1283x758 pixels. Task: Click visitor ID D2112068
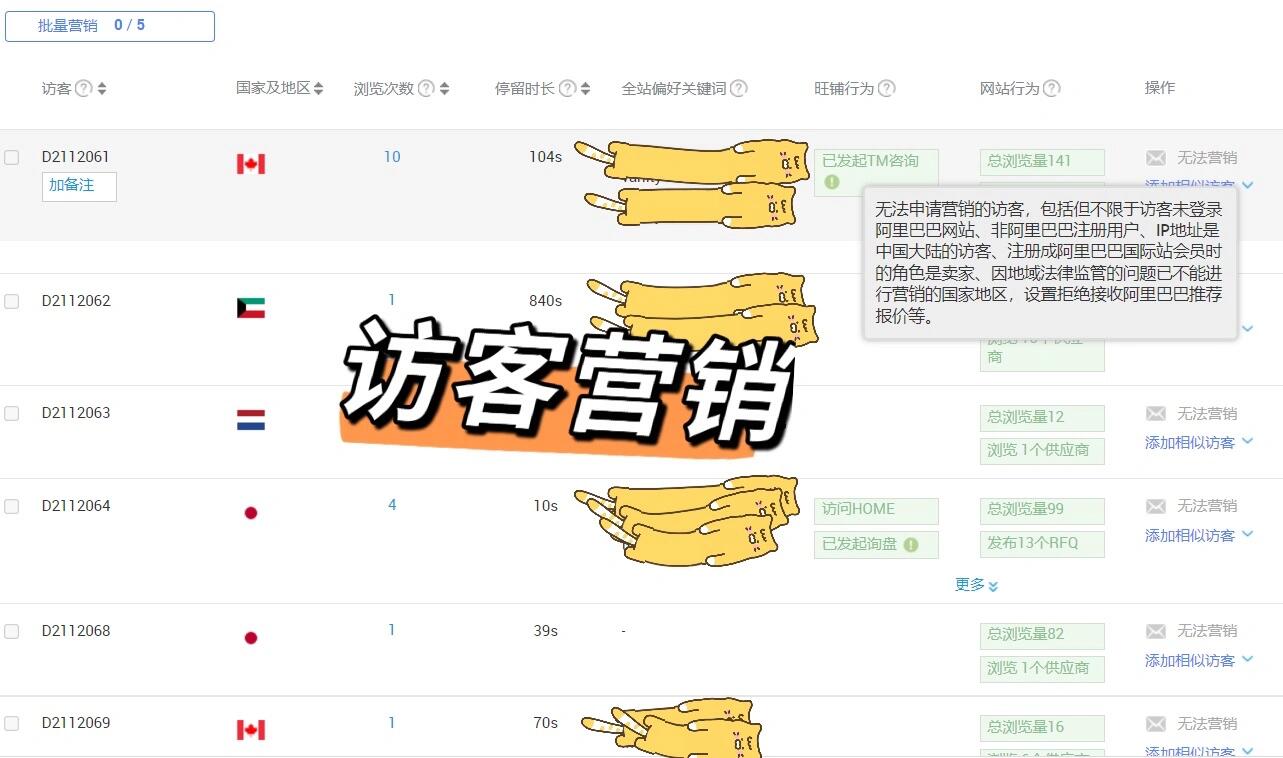[x=76, y=631]
